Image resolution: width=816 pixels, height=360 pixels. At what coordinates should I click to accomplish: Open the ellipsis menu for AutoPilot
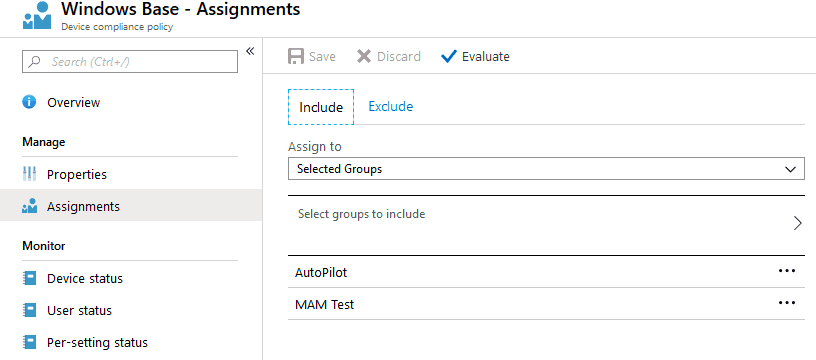[x=787, y=271]
